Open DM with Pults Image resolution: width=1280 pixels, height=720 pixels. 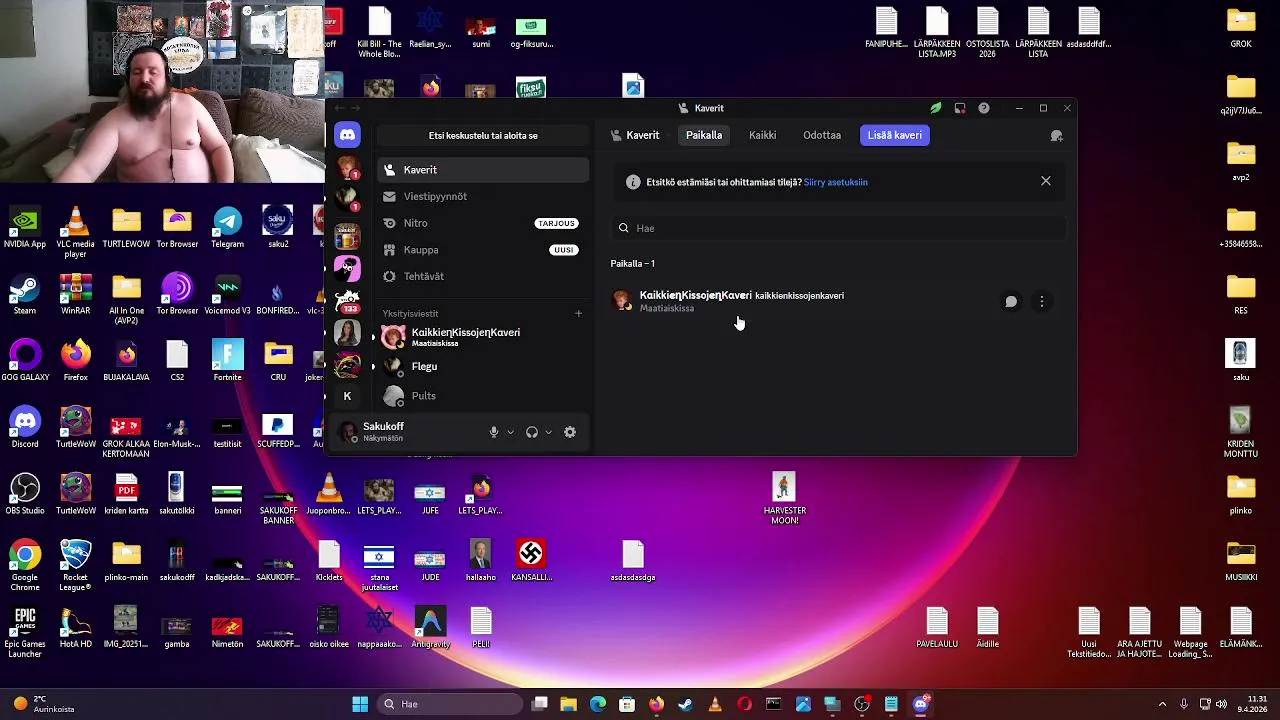tap(483, 396)
